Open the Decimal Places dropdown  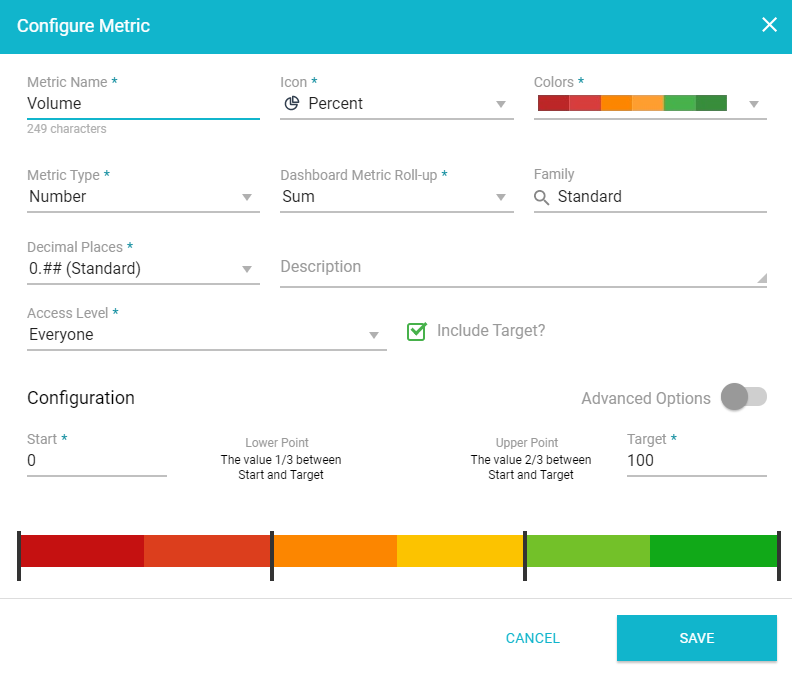click(x=247, y=269)
